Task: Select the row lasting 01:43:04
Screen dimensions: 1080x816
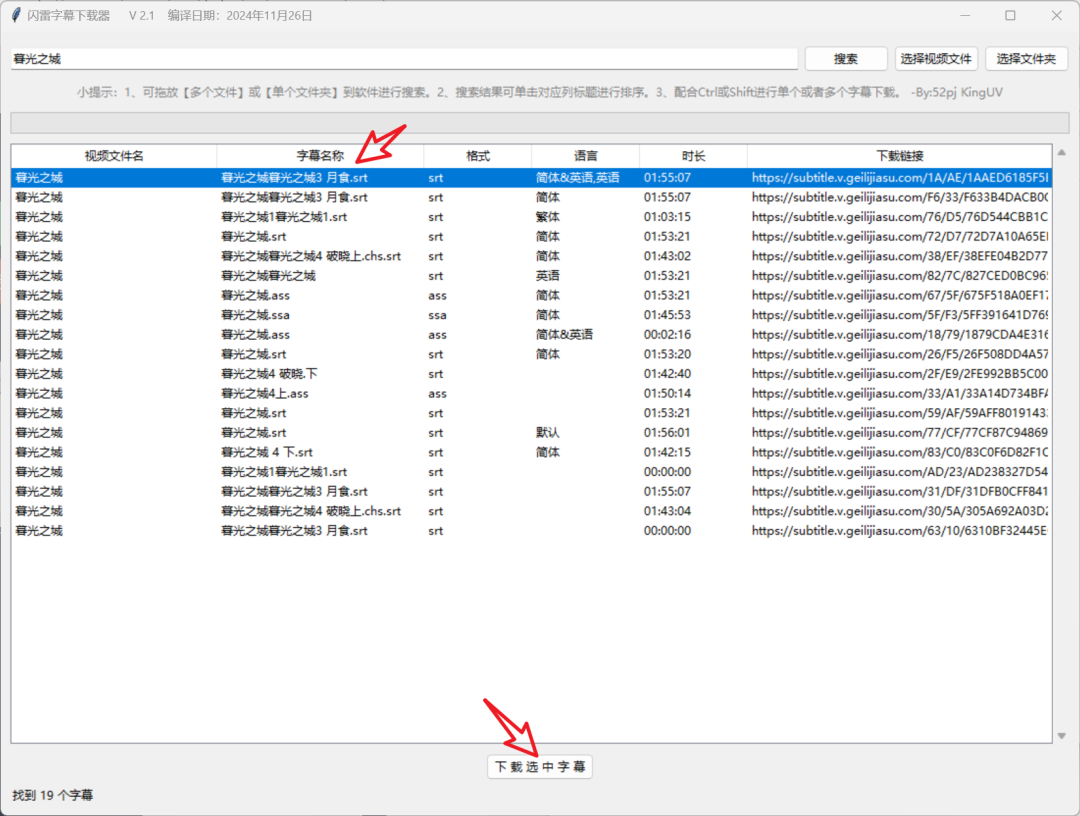Action: [x=531, y=512]
